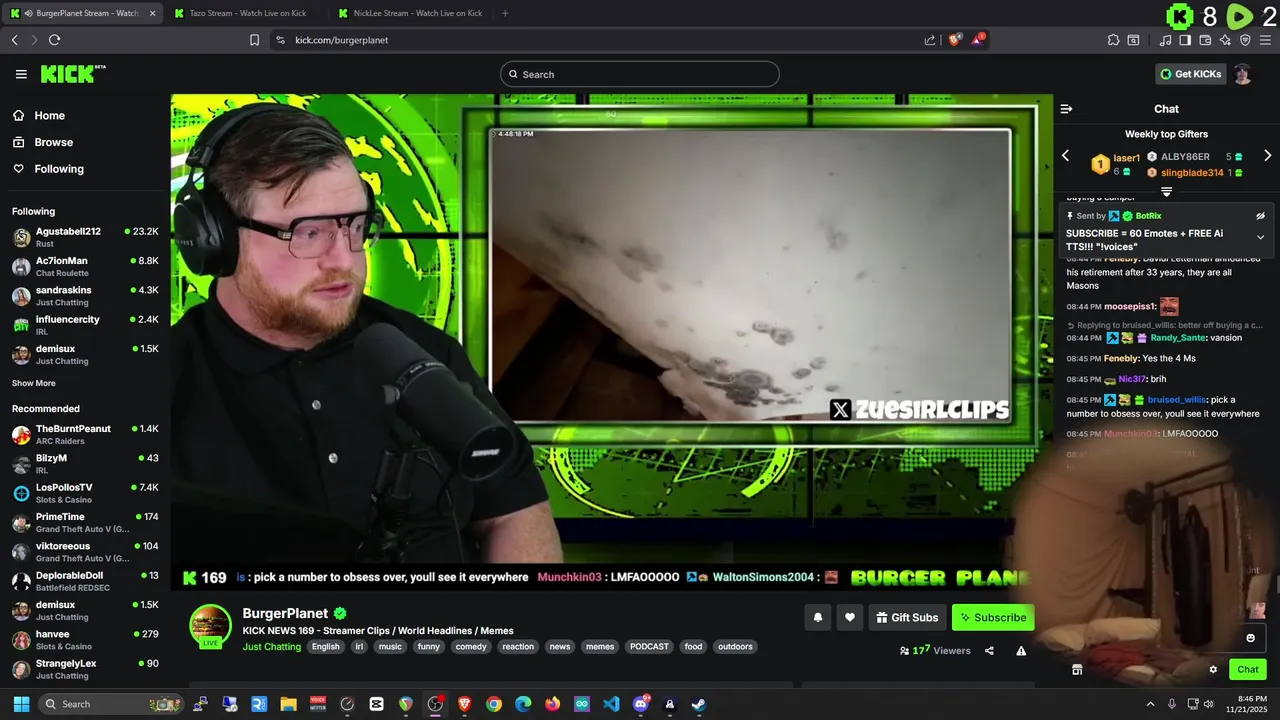Open sandraskins channel

click(85, 295)
